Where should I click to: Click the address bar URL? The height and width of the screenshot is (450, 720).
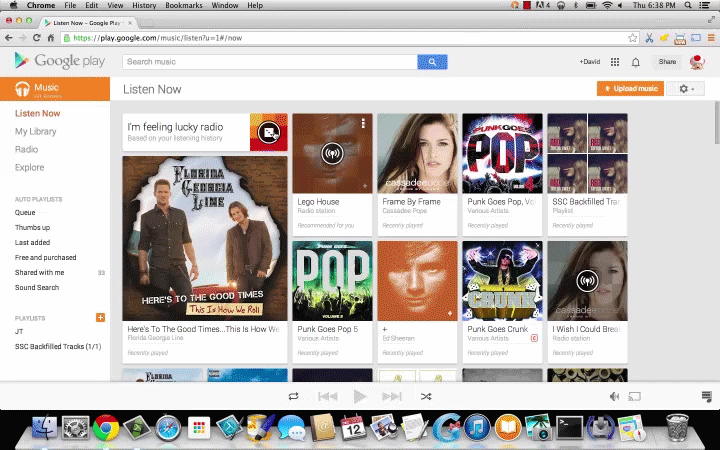point(158,38)
